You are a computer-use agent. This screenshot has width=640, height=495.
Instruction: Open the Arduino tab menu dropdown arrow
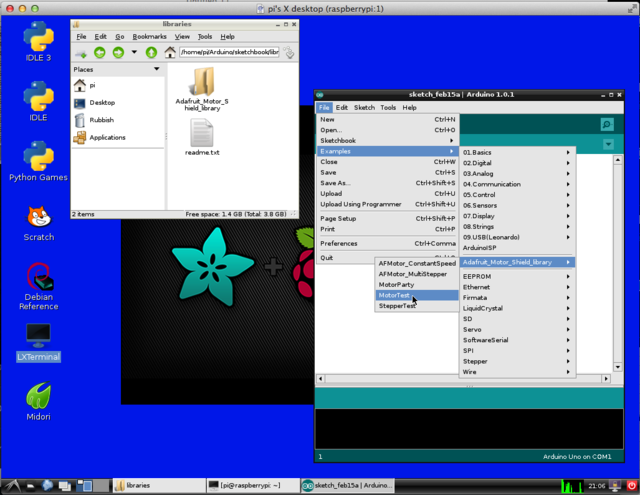[x=607, y=145]
